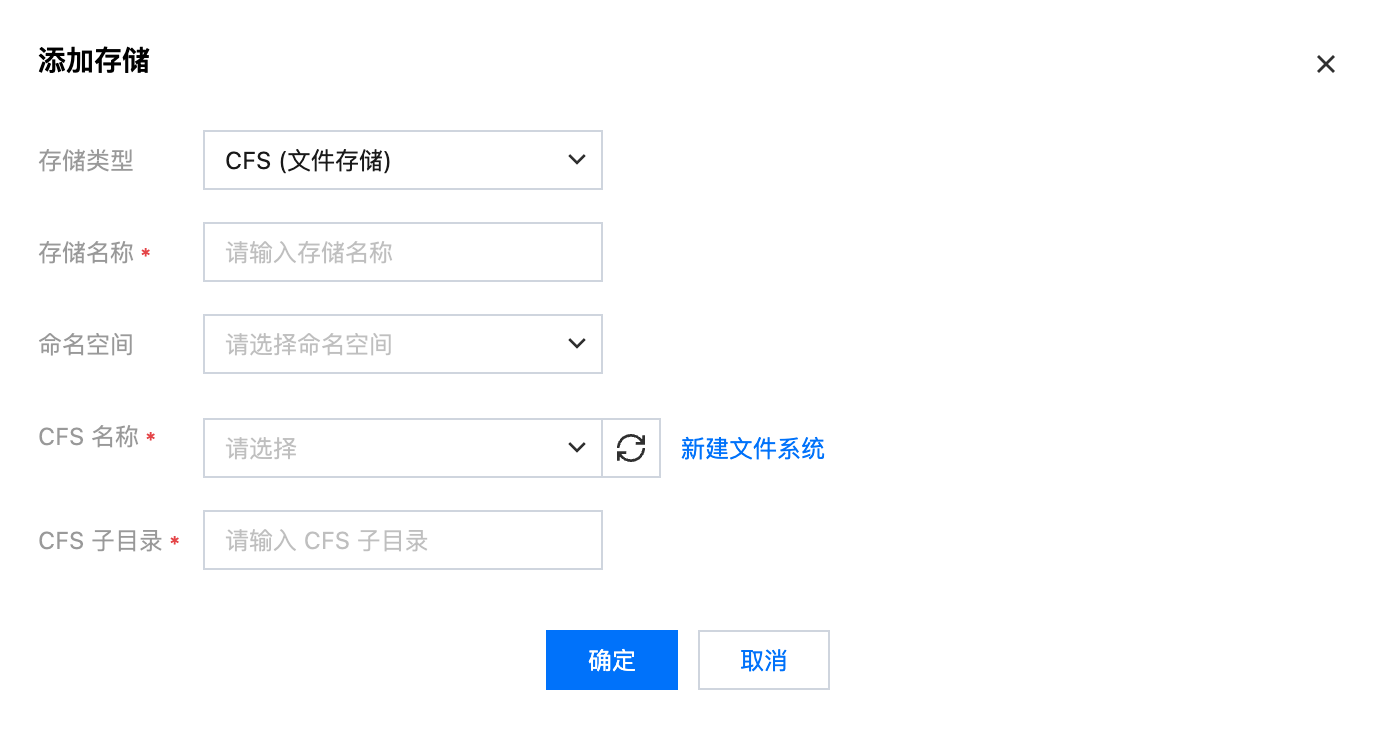Click the 存储类型 field label
1380x730 pixels.
click(x=86, y=160)
